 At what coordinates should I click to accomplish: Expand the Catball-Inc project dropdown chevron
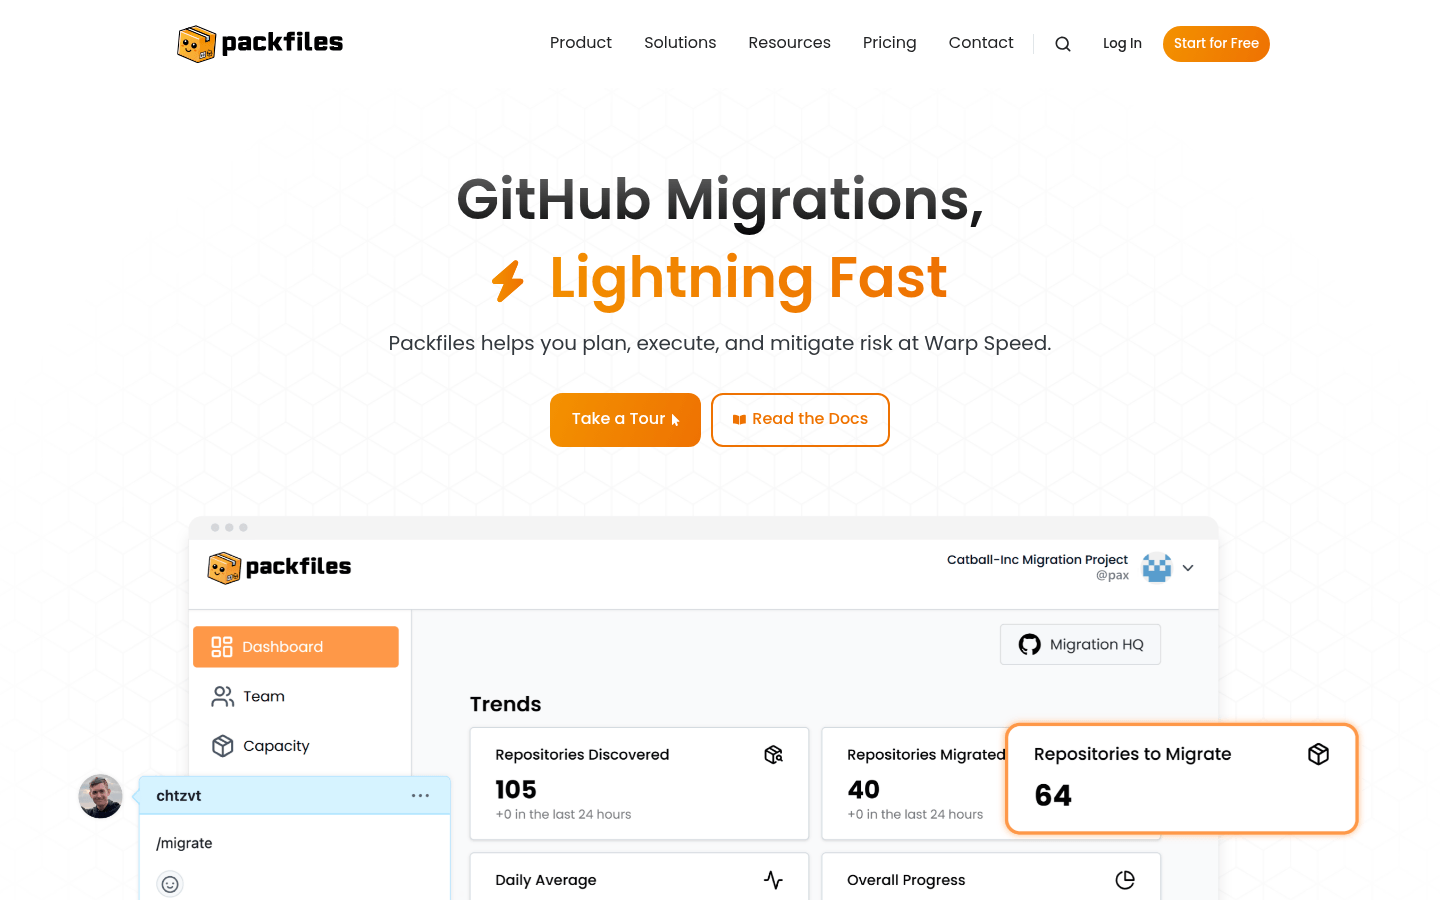(1188, 568)
